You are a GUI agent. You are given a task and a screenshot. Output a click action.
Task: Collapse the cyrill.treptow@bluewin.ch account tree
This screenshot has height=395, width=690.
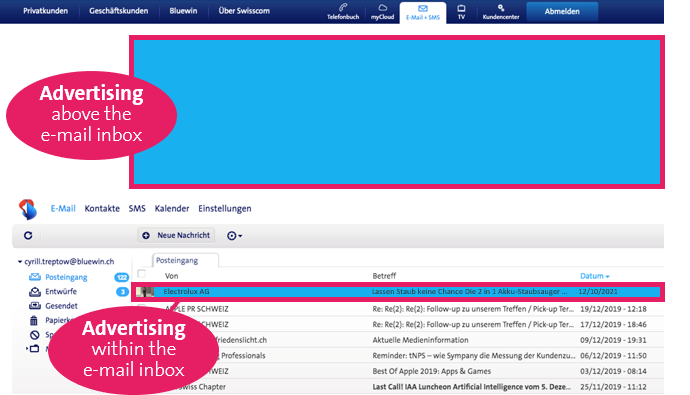(x=20, y=262)
